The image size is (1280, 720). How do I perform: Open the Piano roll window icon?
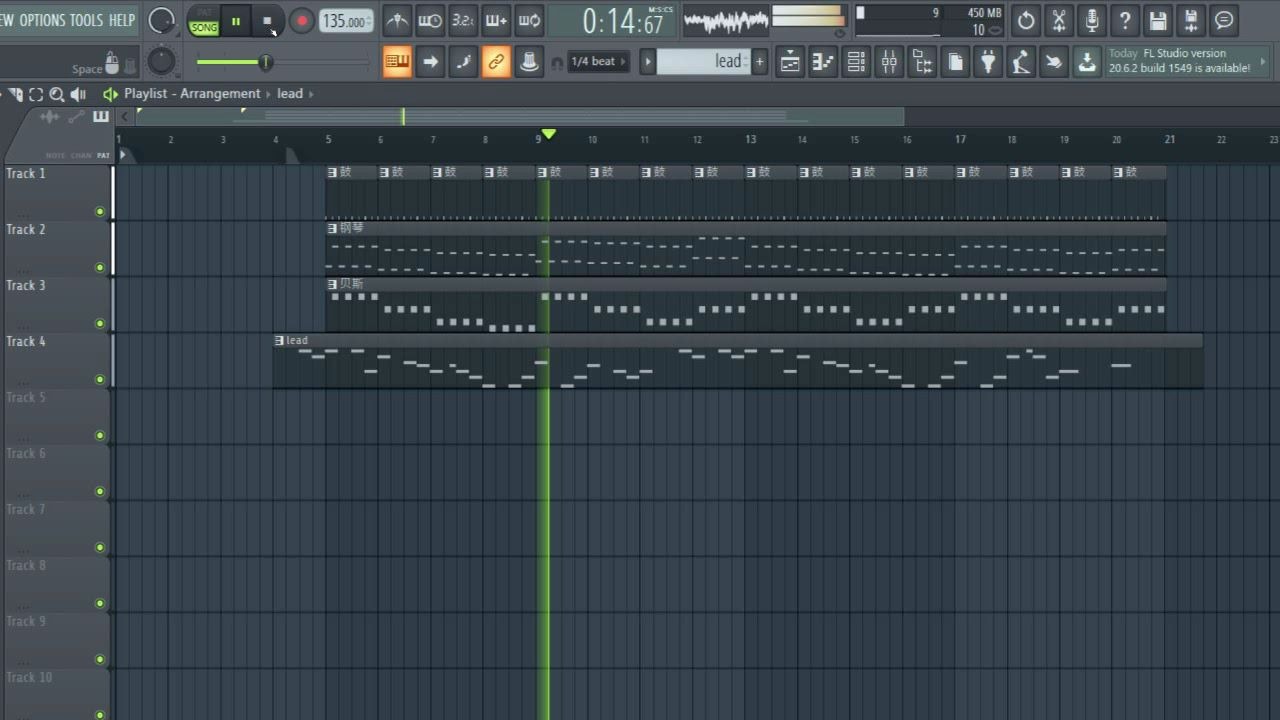tap(823, 62)
